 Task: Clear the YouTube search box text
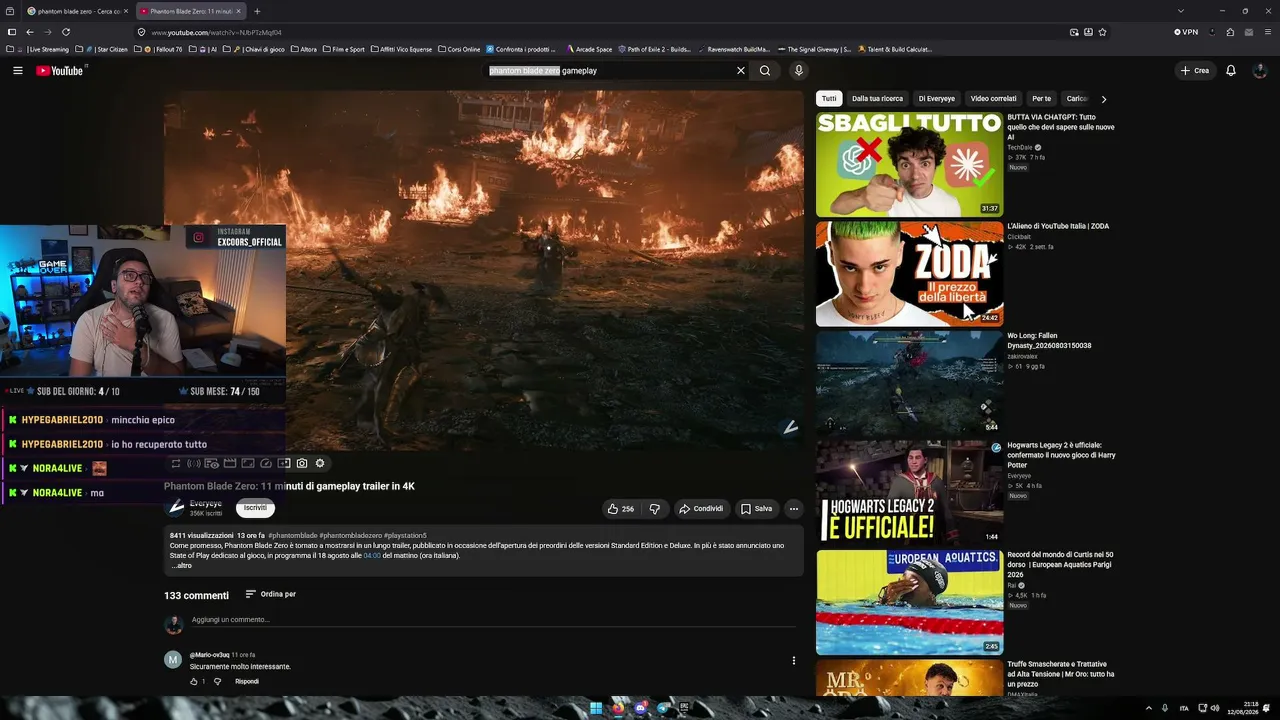pos(741,71)
